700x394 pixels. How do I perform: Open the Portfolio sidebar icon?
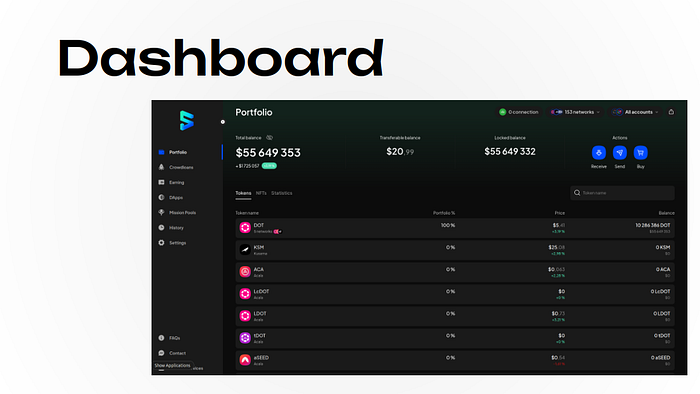click(x=161, y=152)
